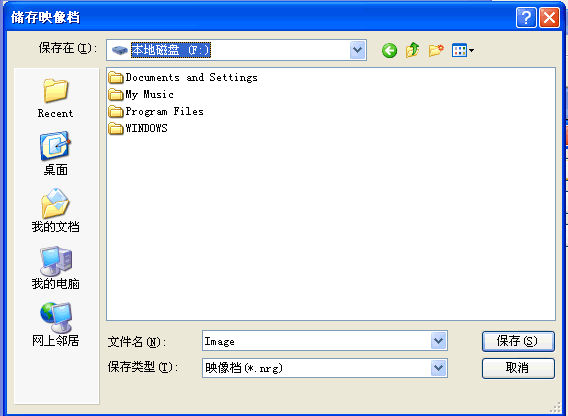
Task: Select the Program Files folder
Action: click(x=156, y=112)
